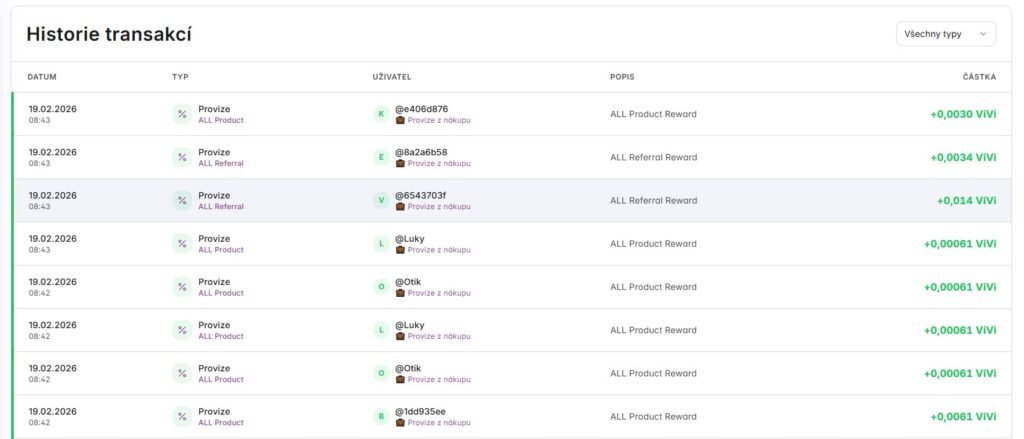This screenshot has height=439, width=1024.
Task: Select the +0,0030 ViVi amount
Action: coord(963,114)
